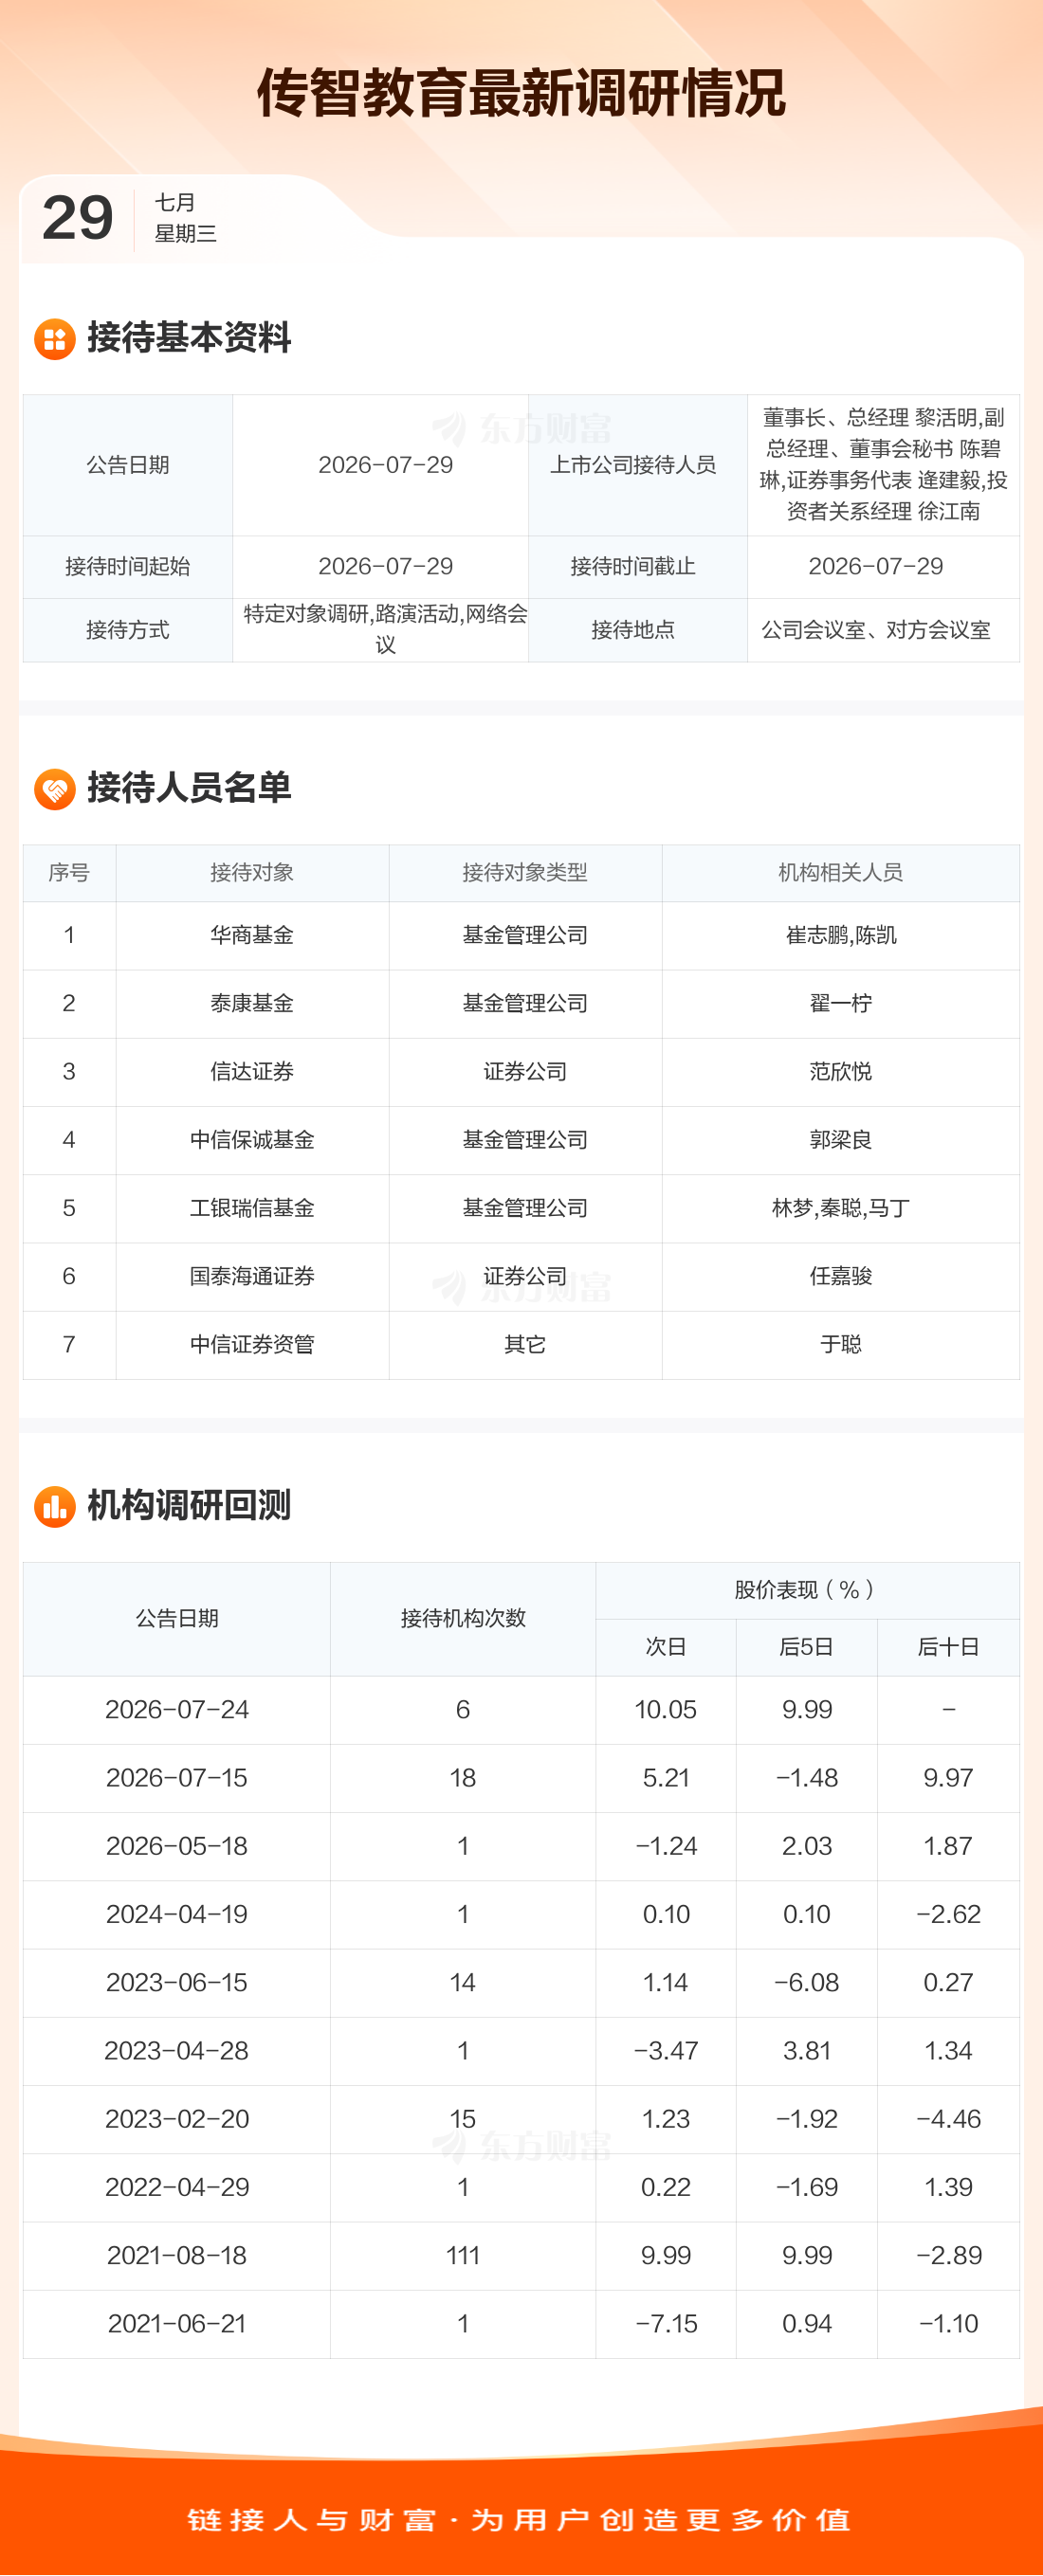Click the 接待机构次数 column header
Screen dimensions: 1043x2576
pyautogui.click(x=463, y=1618)
